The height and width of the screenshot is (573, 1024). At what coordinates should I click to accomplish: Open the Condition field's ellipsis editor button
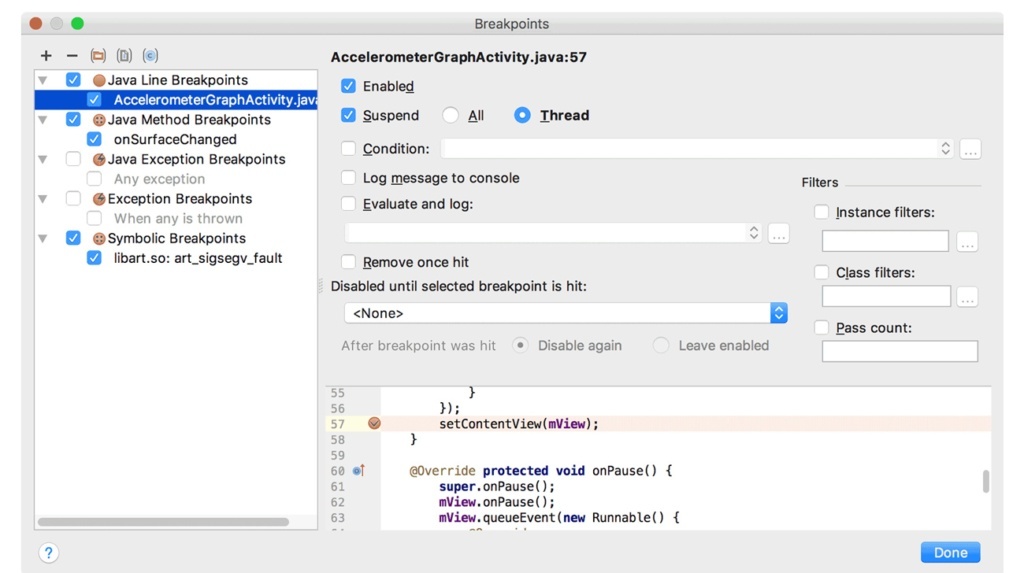(x=970, y=149)
